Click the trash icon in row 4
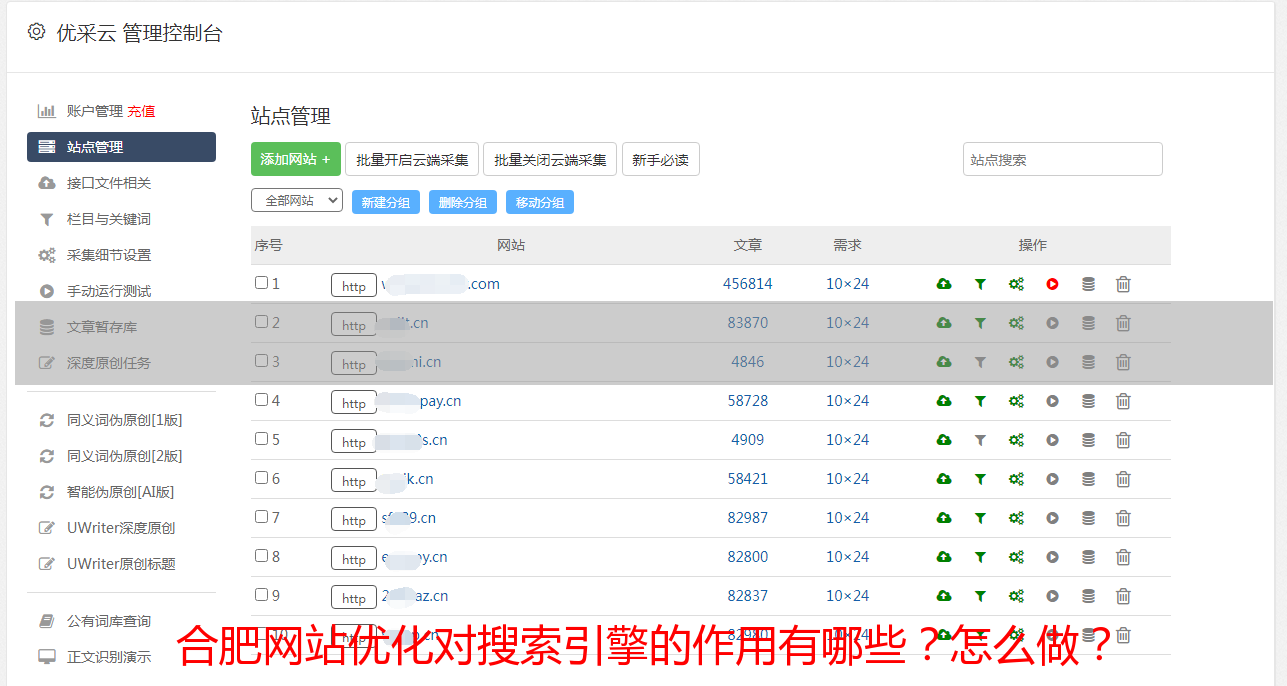The width and height of the screenshot is (1287, 686). 1123,401
